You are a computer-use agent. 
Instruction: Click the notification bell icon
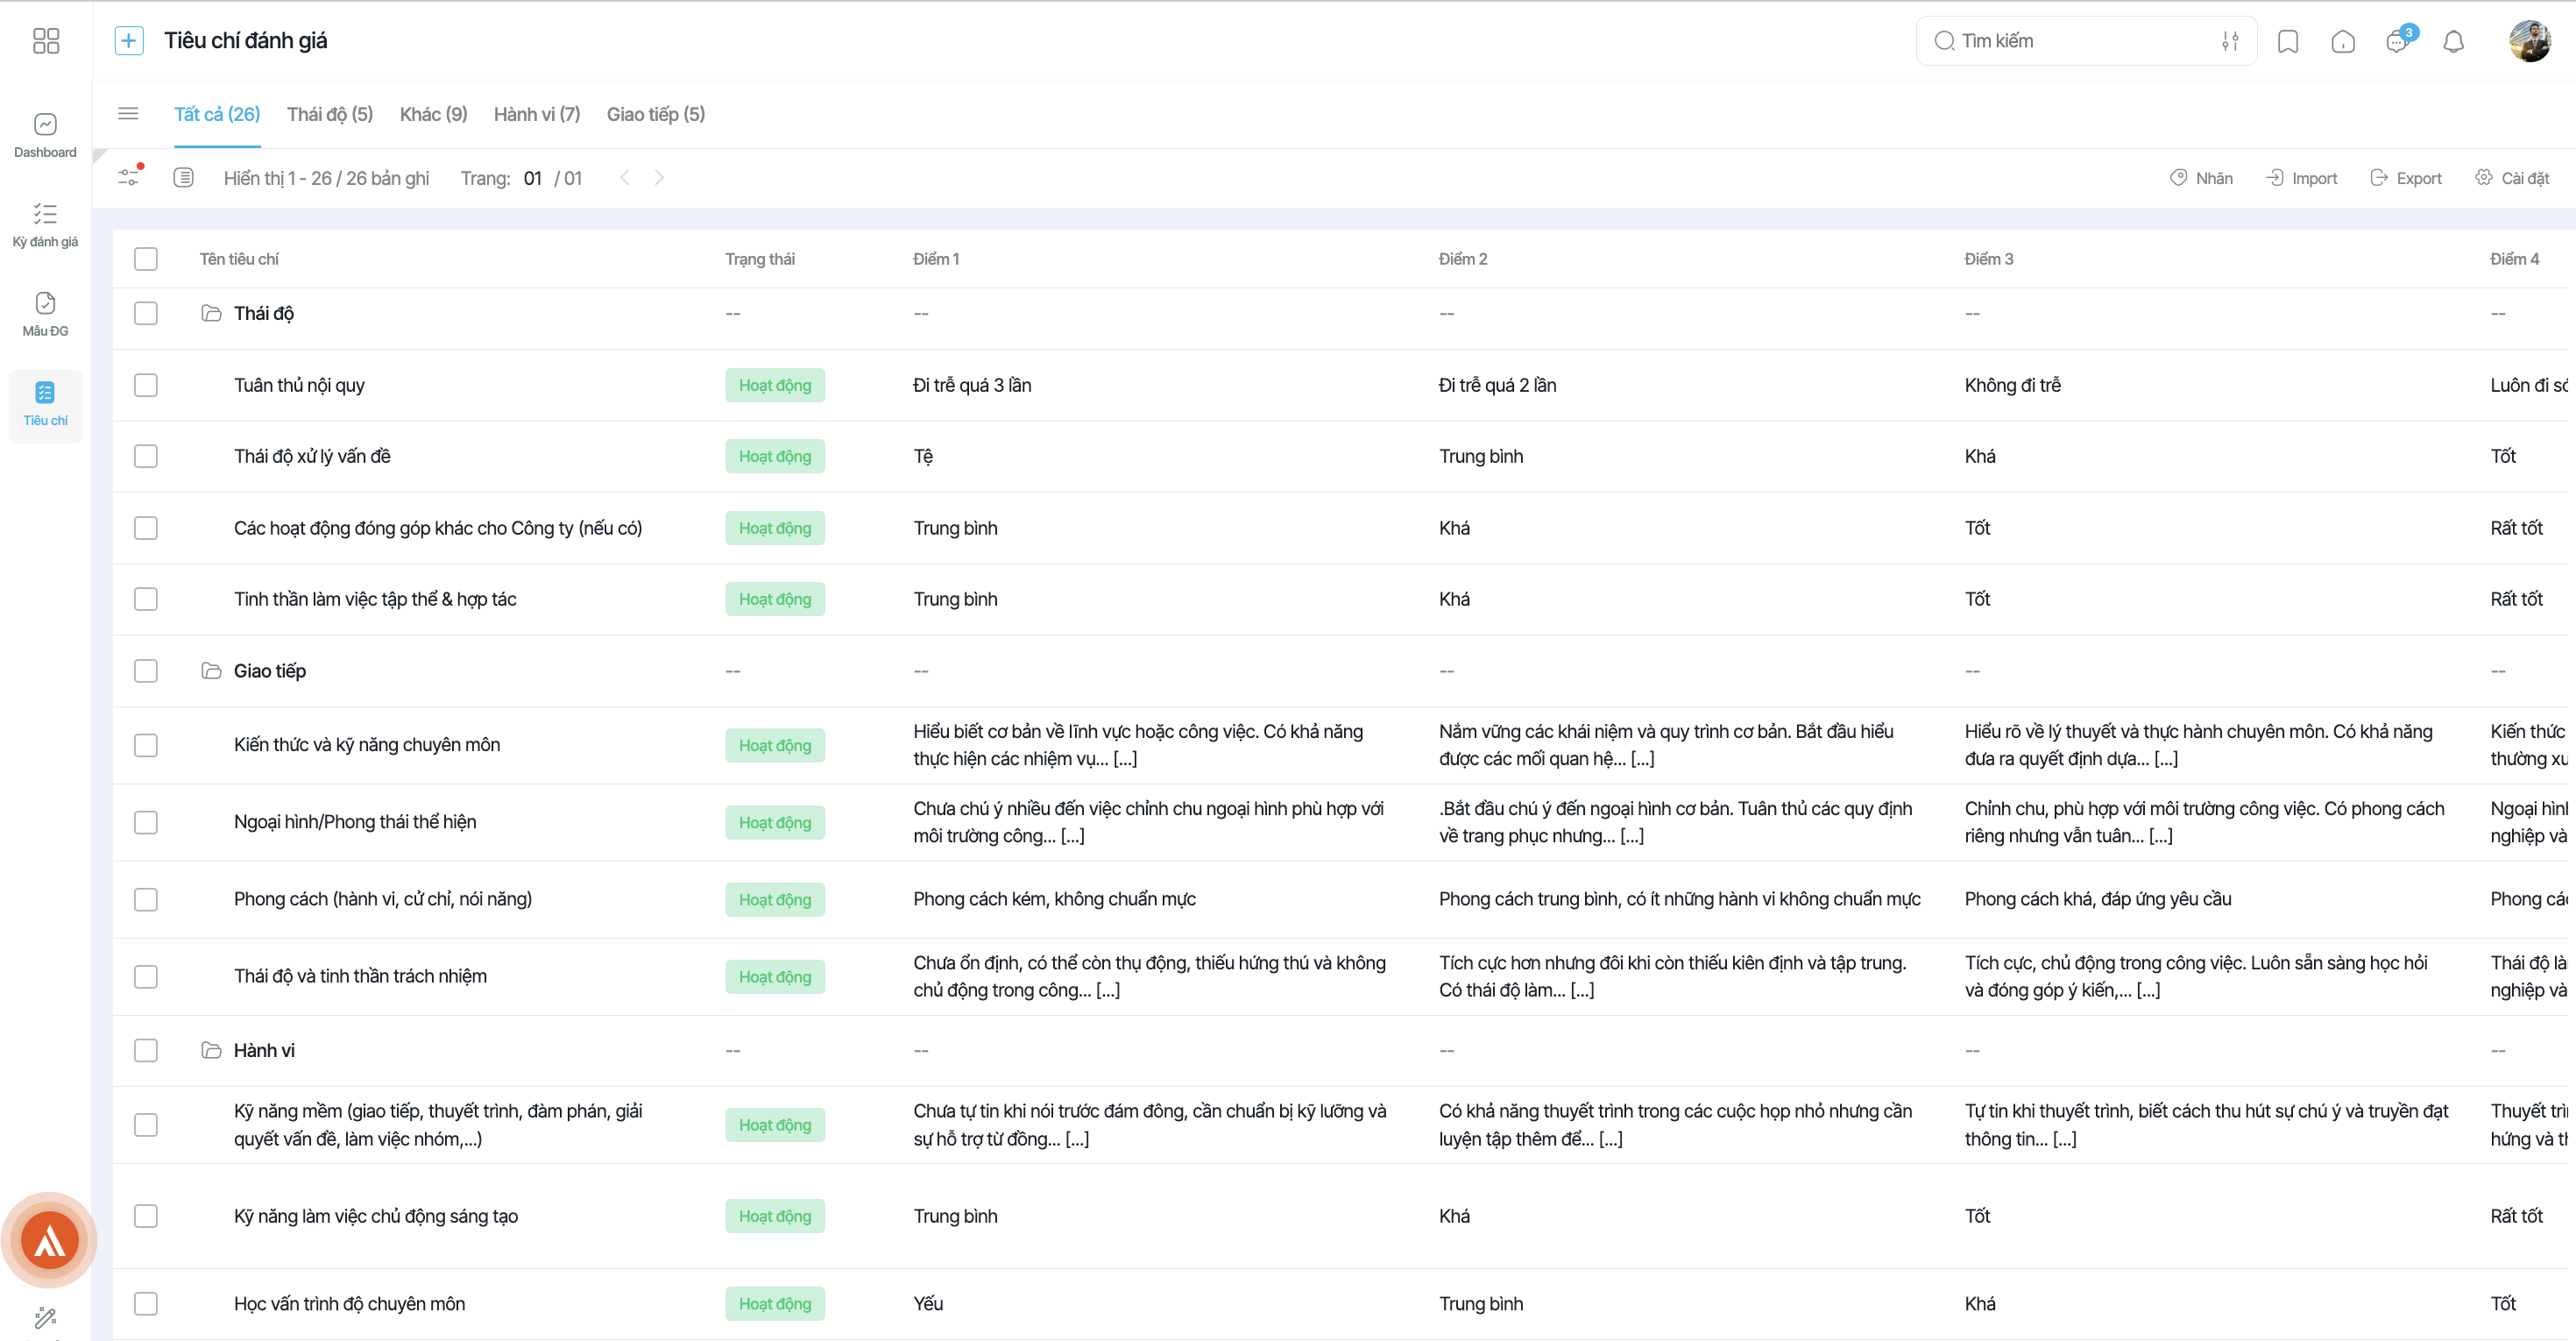(2453, 41)
